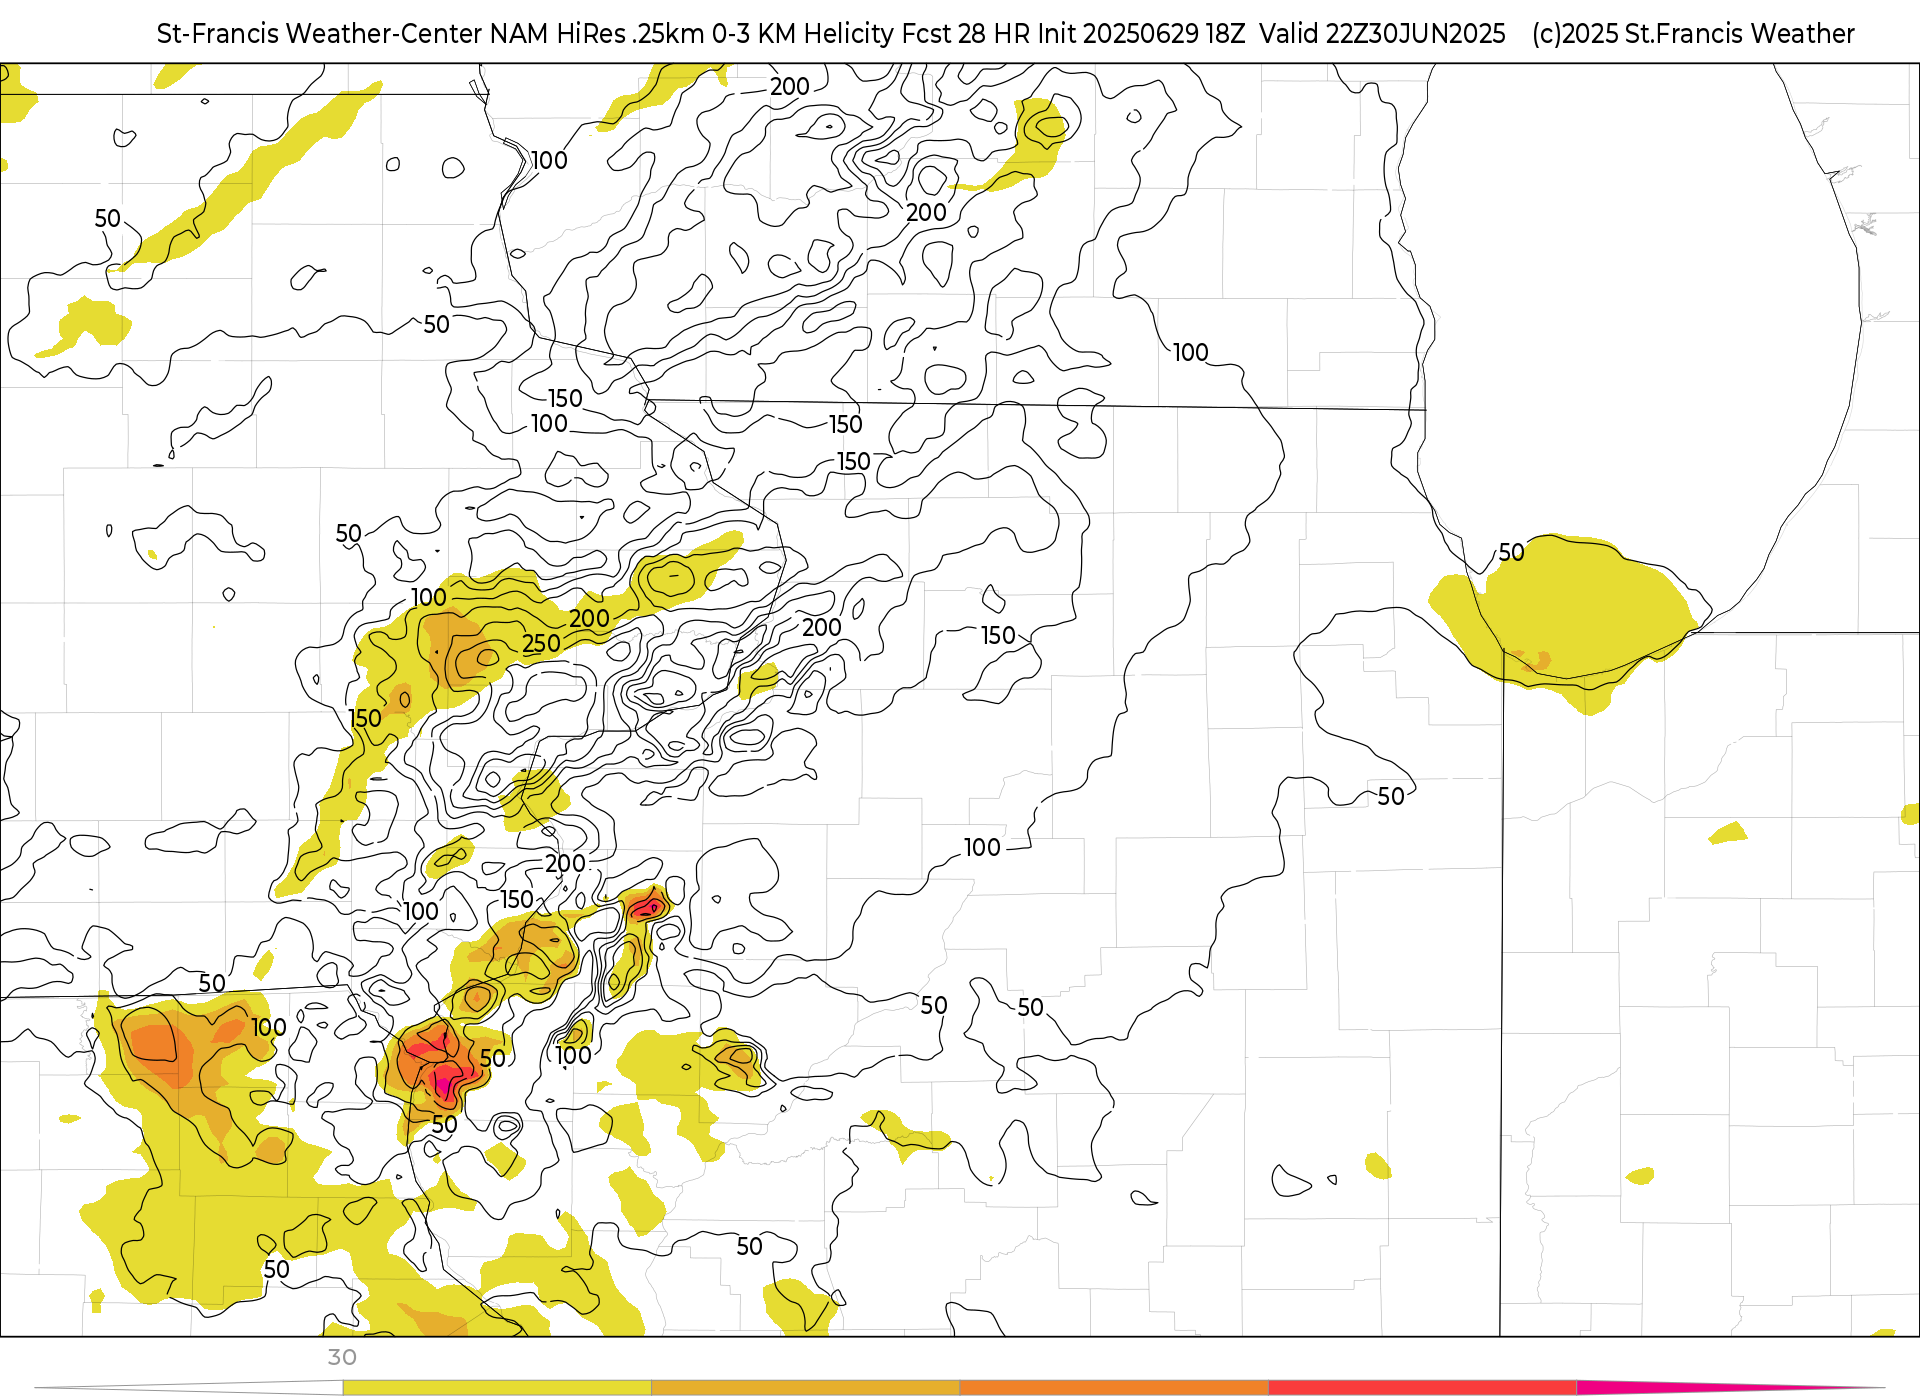Click 'Fcst 28 HR' in the title

966,34
